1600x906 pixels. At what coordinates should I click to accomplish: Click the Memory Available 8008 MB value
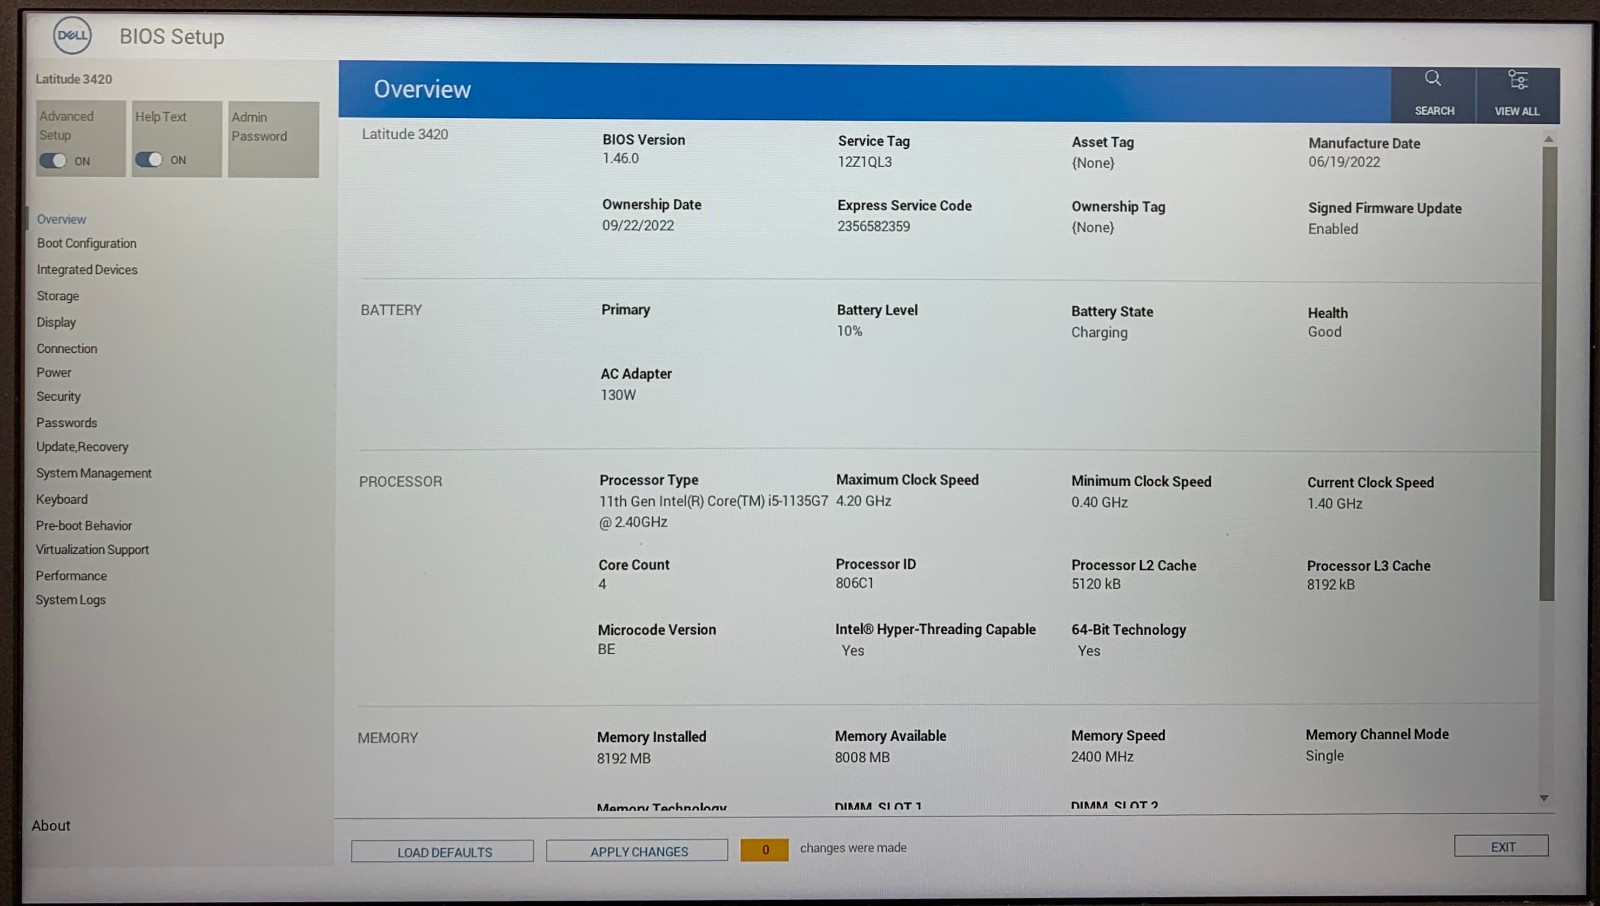click(862, 757)
